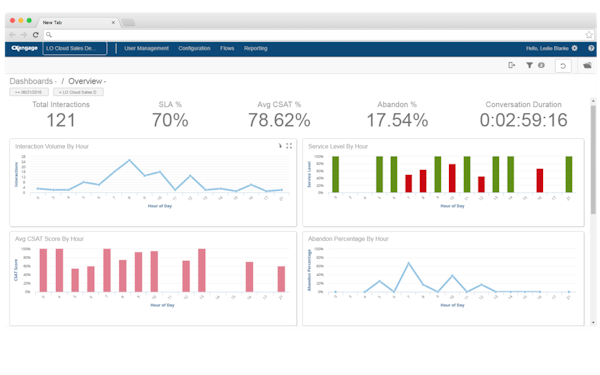Open the user settings gear icon
Image resolution: width=600 pixels, height=375 pixels.
pyautogui.click(x=574, y=48)
